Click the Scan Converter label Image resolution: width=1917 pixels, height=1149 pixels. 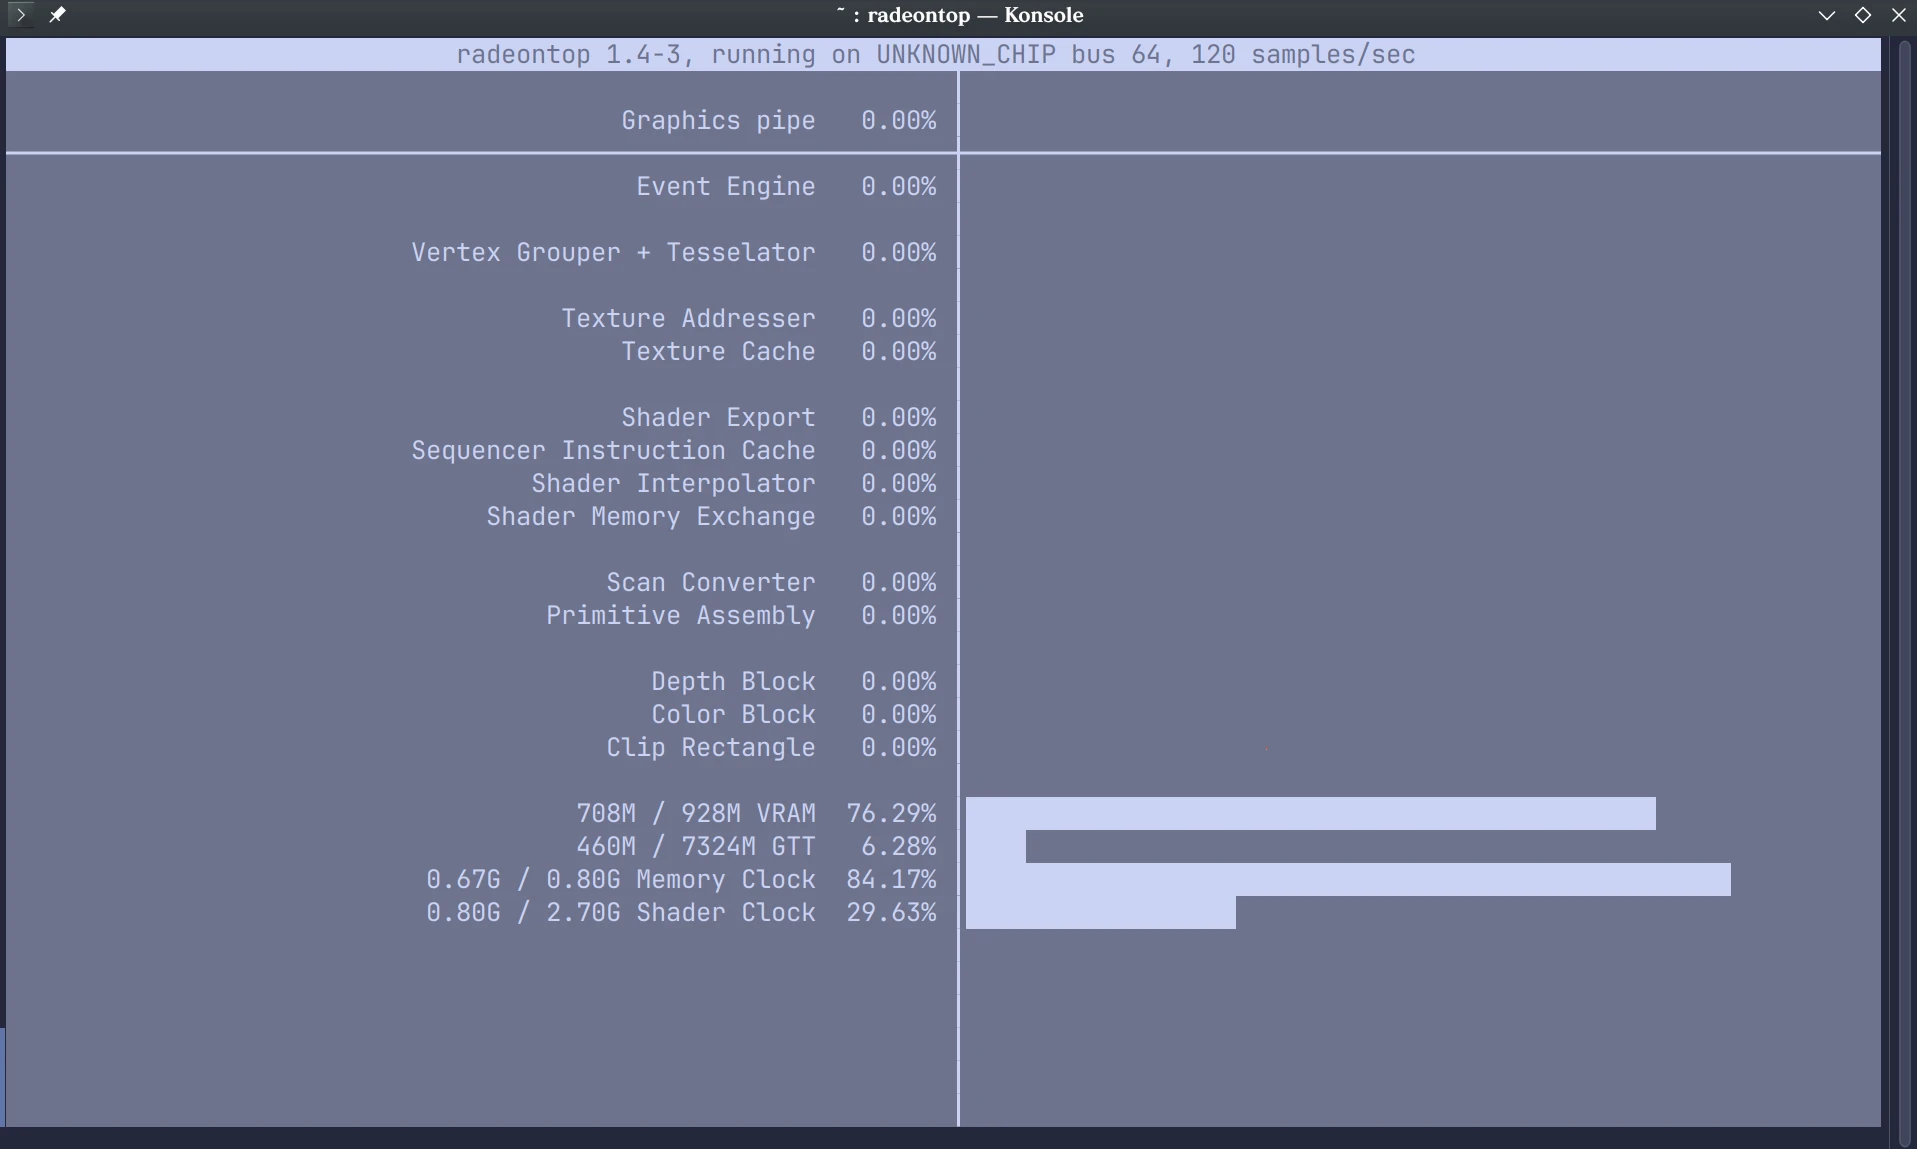[710, 583]
